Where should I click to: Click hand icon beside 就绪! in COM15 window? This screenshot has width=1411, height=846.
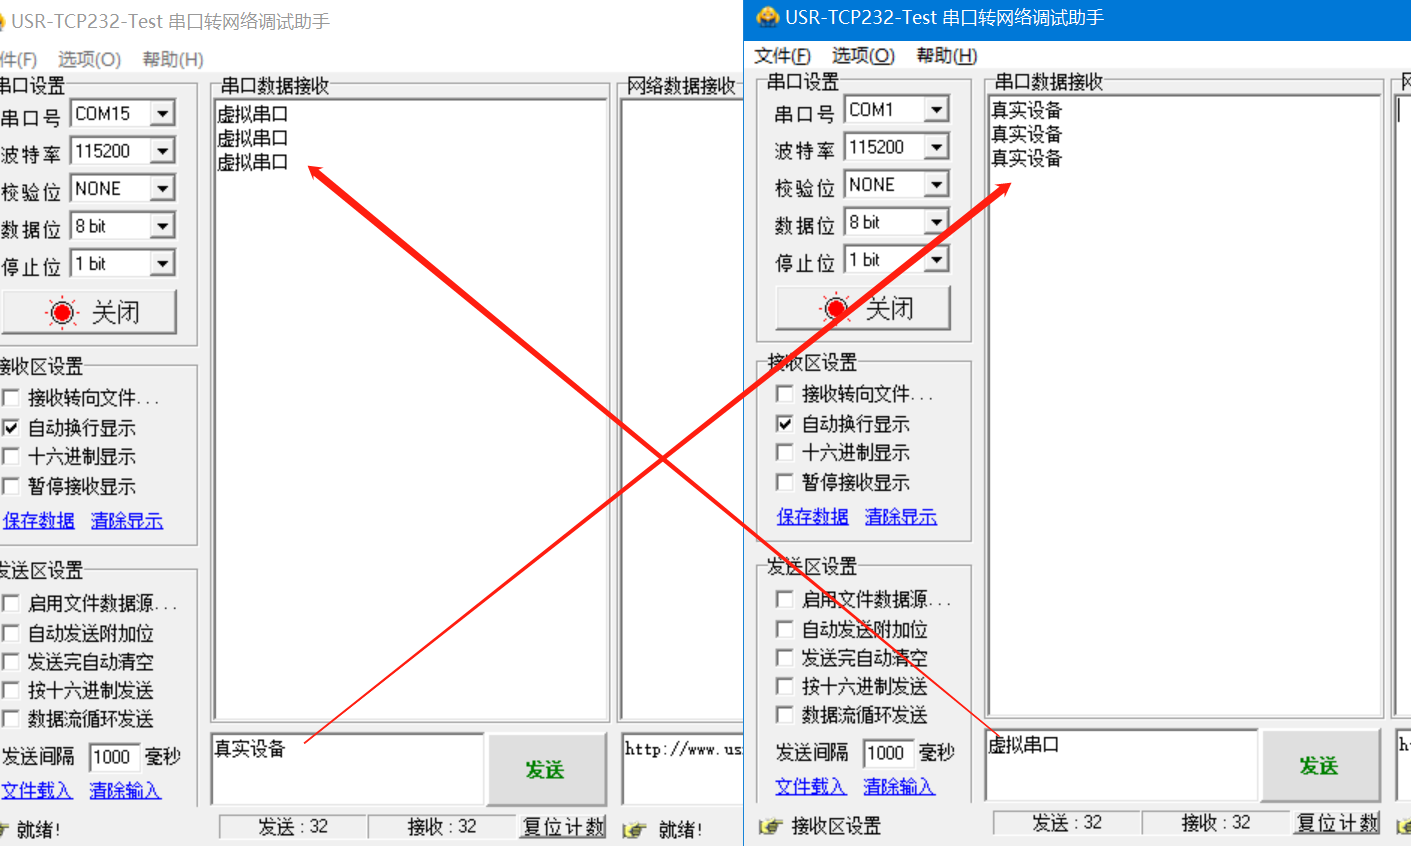click(x=634, y=830)
